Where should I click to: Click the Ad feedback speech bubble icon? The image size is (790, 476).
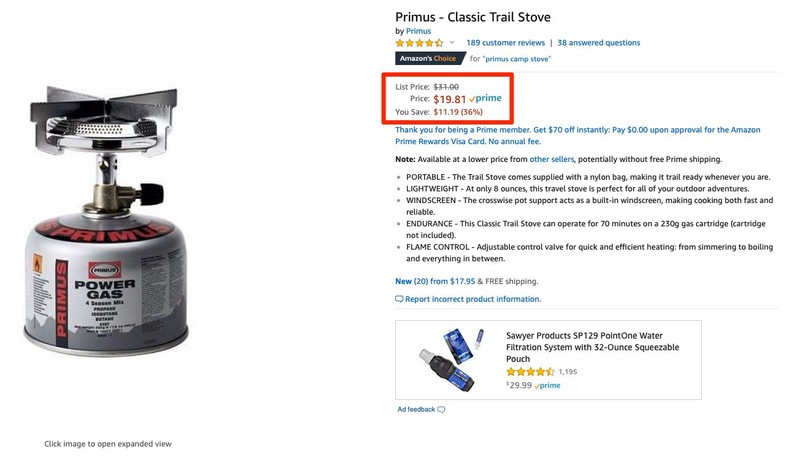click(x=441, y=409)
